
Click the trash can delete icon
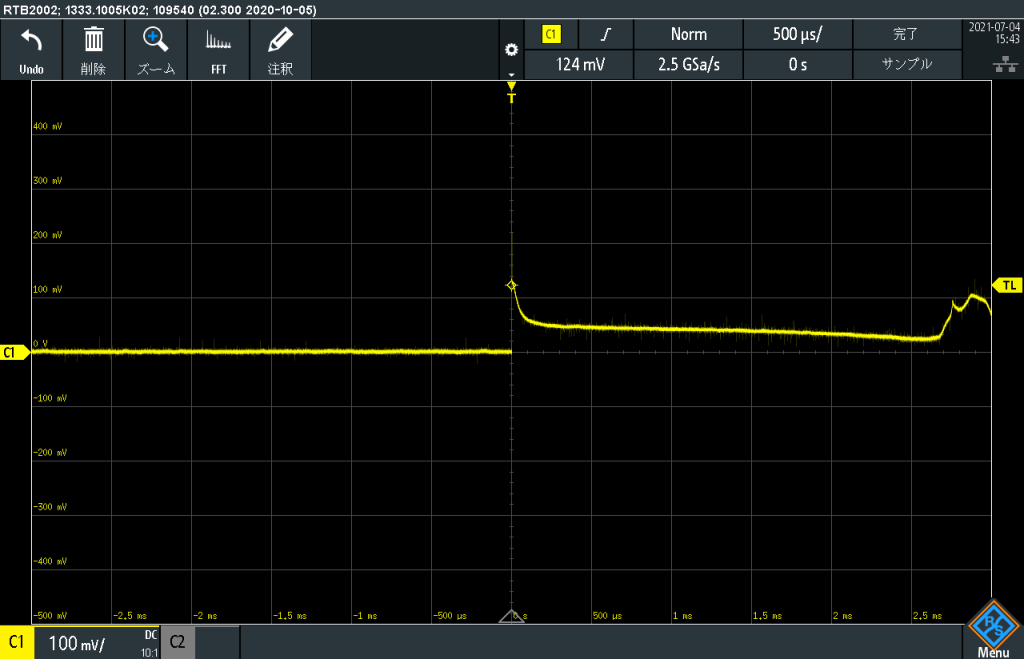(x=93, y=41)
